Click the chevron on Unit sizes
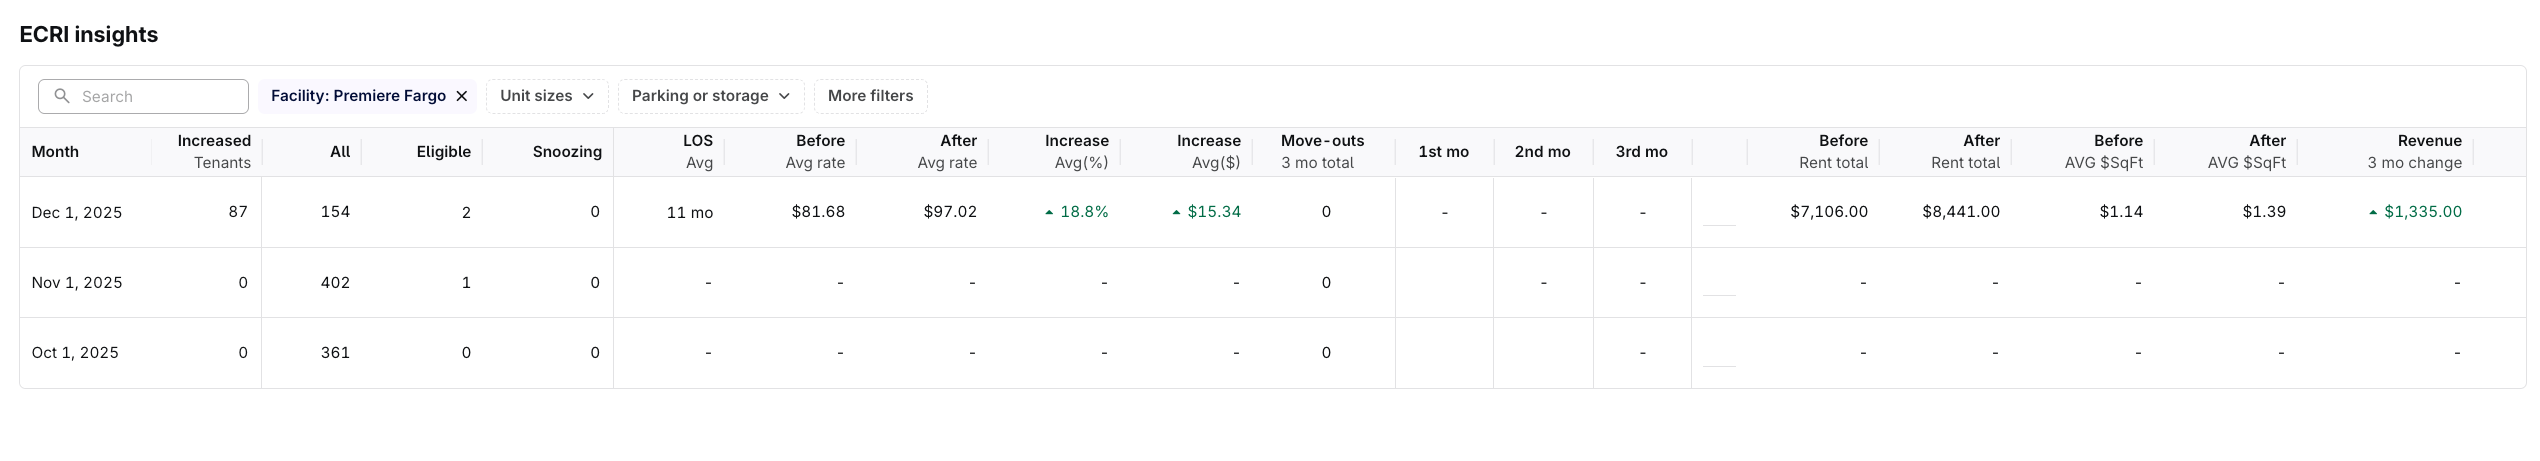The width and height of the screenshot is (2540, 461). point(588,96)
